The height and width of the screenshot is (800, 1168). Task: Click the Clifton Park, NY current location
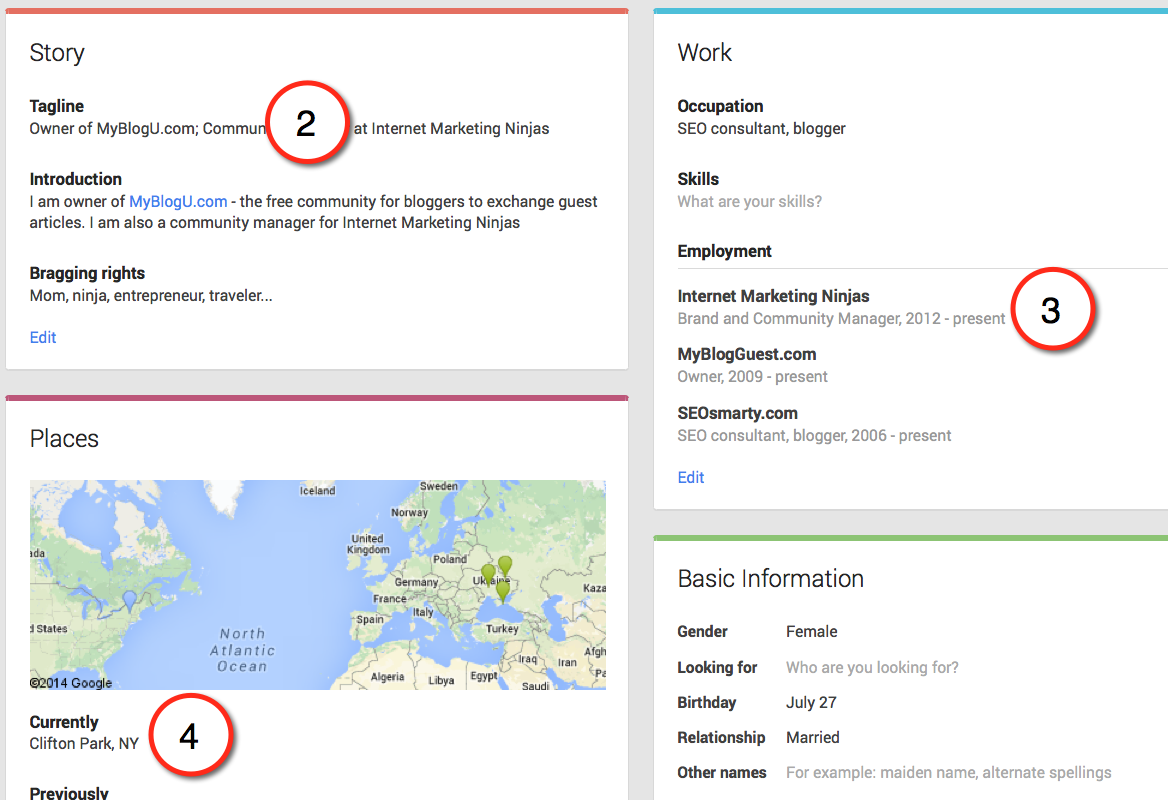pos(84,743)
